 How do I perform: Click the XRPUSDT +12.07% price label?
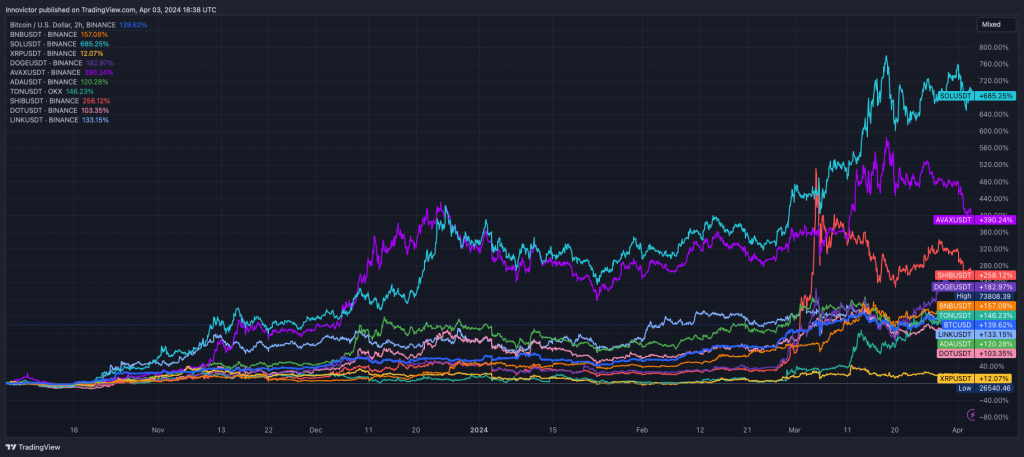click(x=976, y=379)
